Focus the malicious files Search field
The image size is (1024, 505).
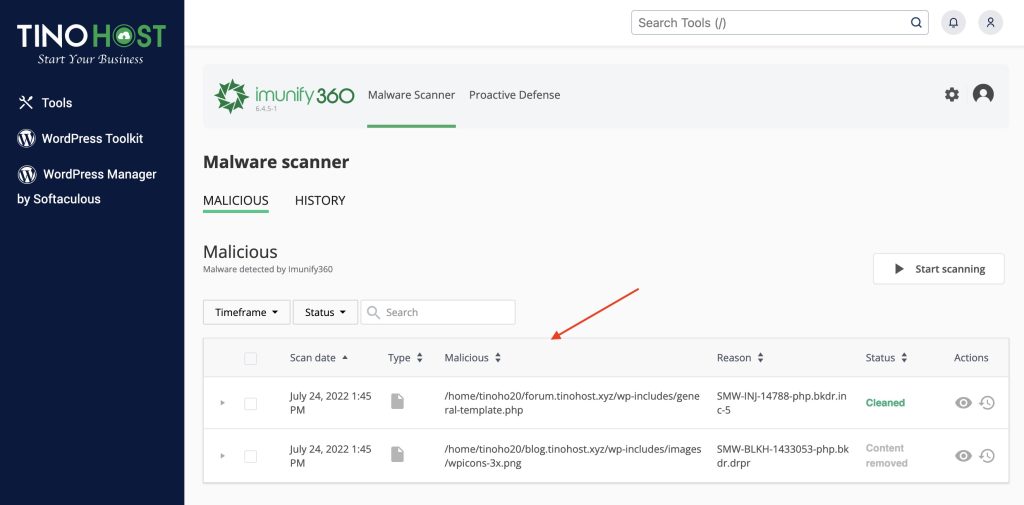(438, 312)
